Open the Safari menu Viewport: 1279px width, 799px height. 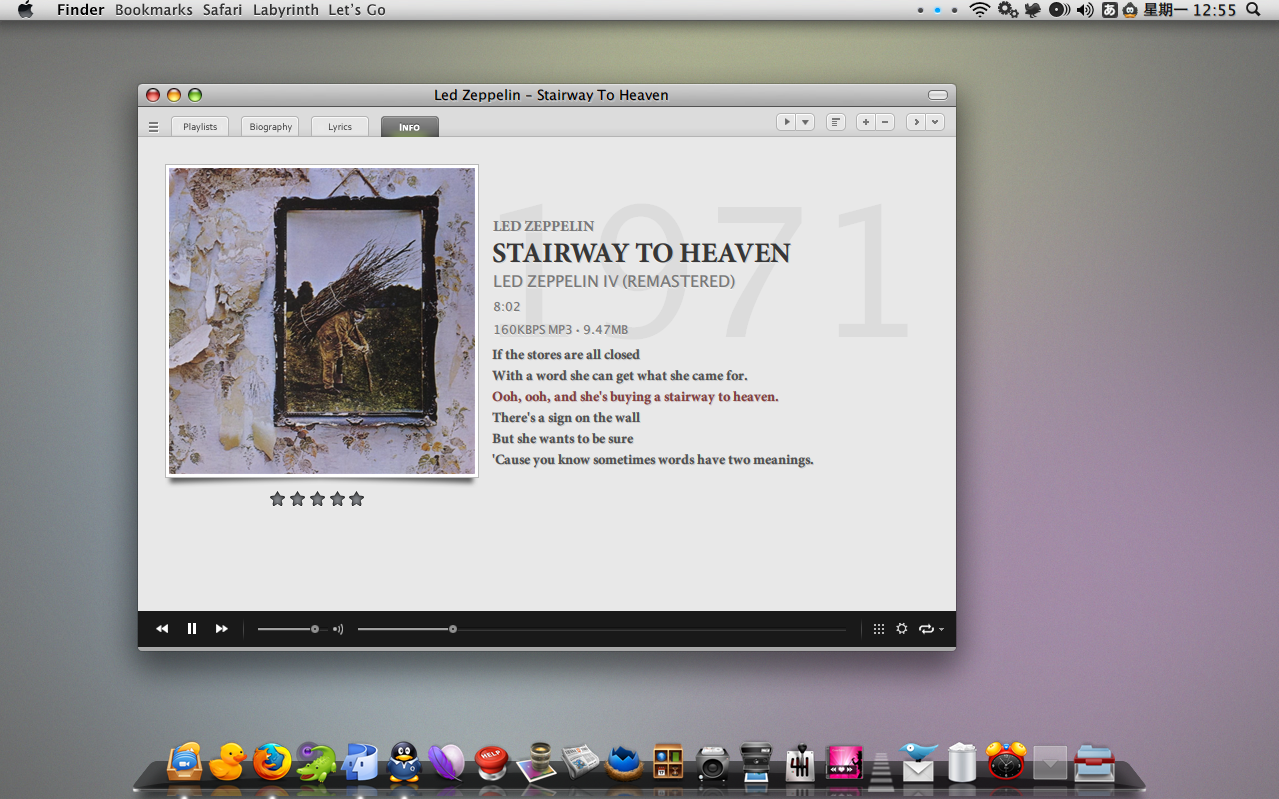click(x=223, y=10)
